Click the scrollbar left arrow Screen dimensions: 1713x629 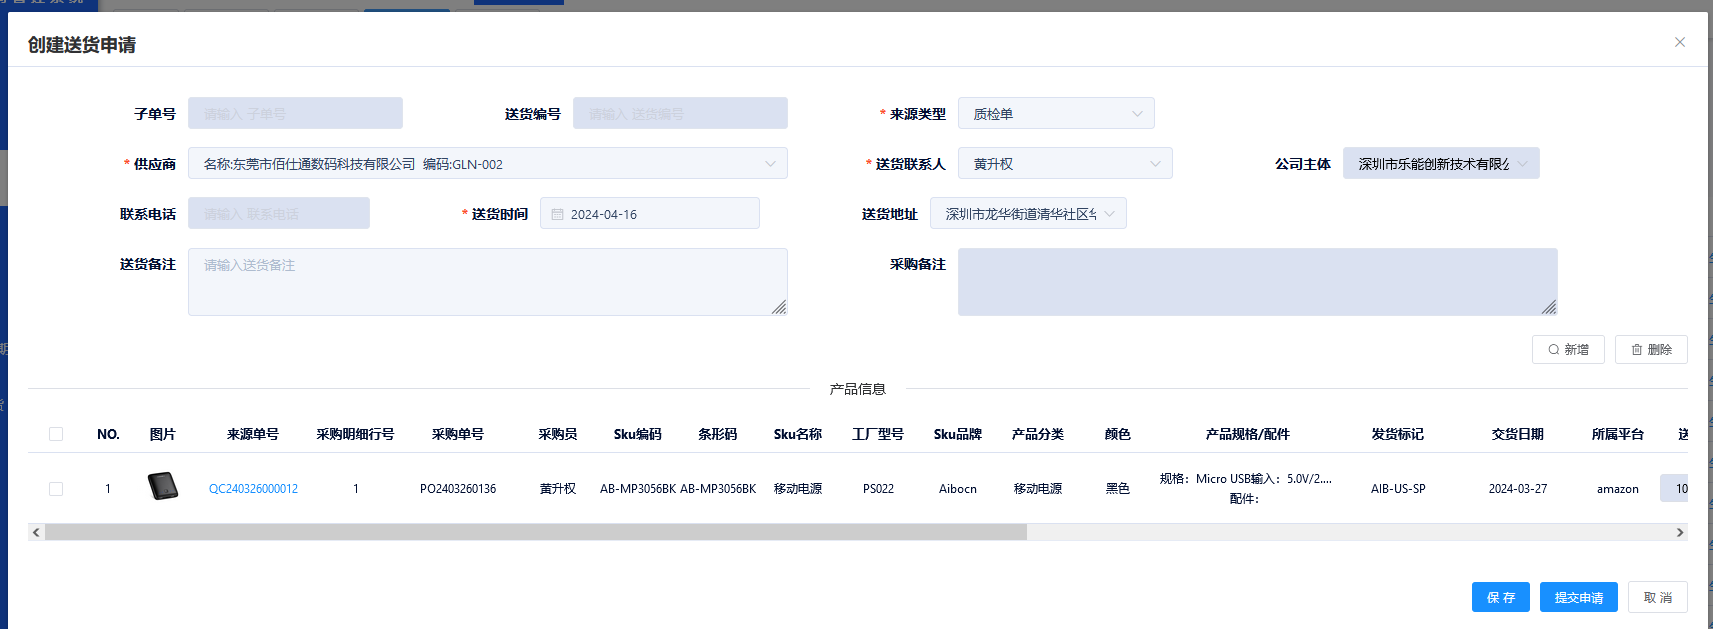pos(36,532)
